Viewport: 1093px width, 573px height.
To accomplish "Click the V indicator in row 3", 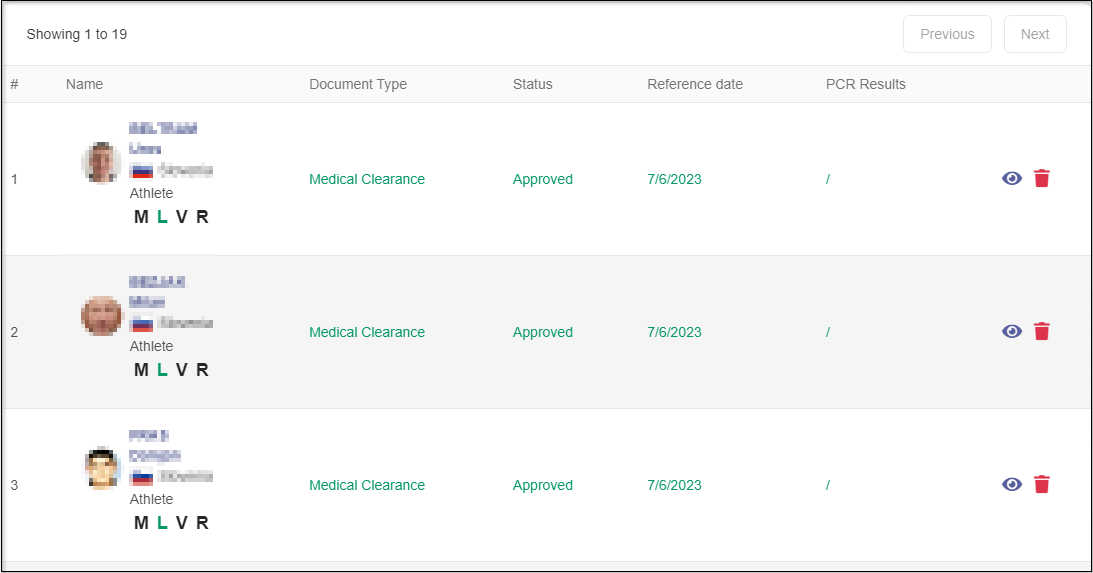I will (x=181, y=523).
